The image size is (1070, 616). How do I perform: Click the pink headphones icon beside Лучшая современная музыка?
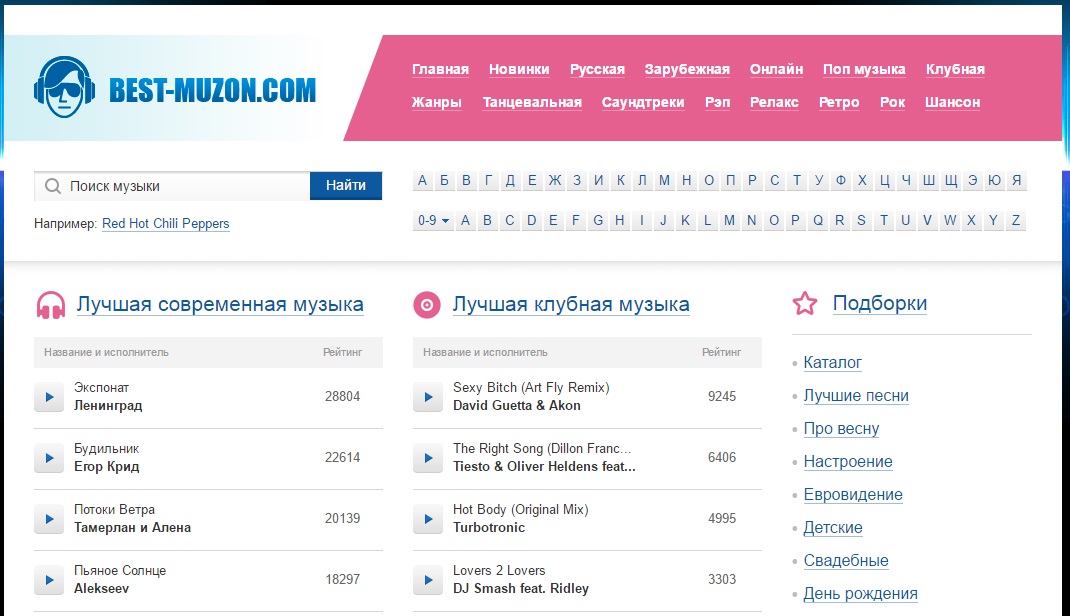click(51, 305)
